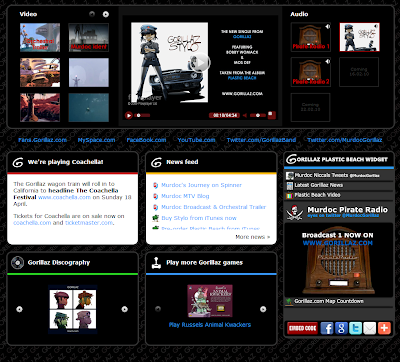Open Murdoc's Journey on Spinner news item
The width and height of the screenshot is (400, 362).
point(201,185)
